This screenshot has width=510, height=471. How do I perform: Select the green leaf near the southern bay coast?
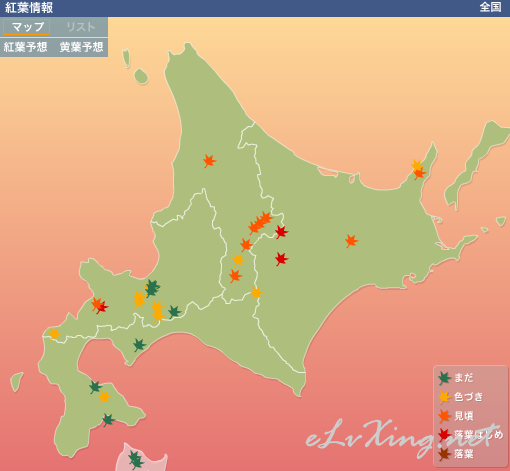(139, 345)
